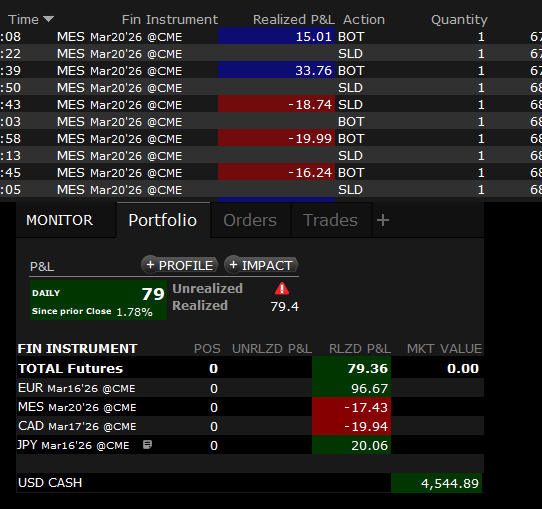Click the CAD realized P&L -19.94 cell

coord(352,426)
